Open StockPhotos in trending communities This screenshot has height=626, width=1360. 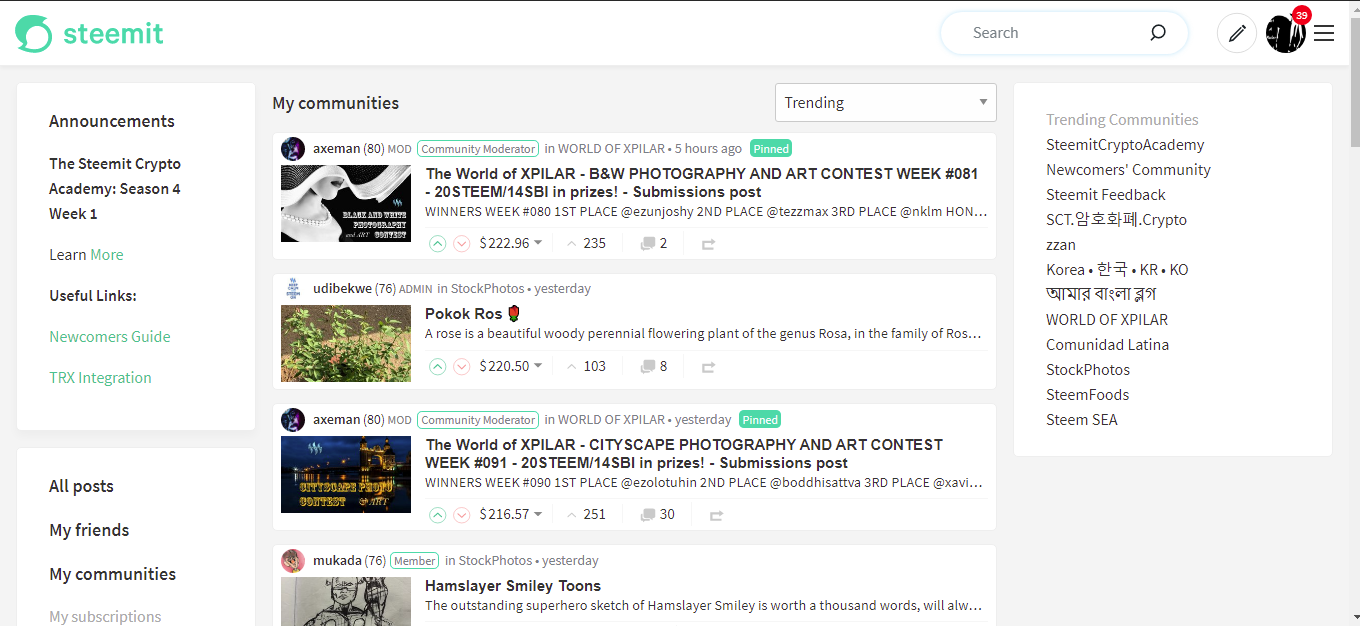point(1088,370)
